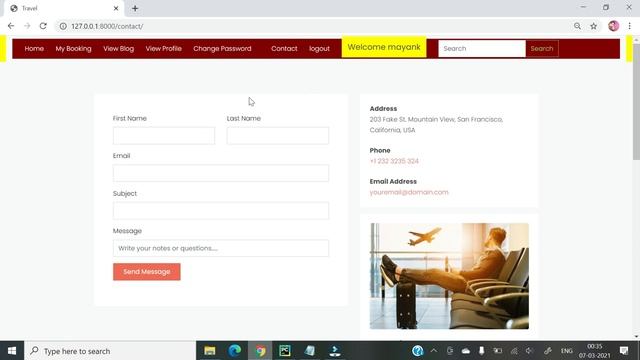Click the street address text
This screenshot has height=360, width=640.
436,125
